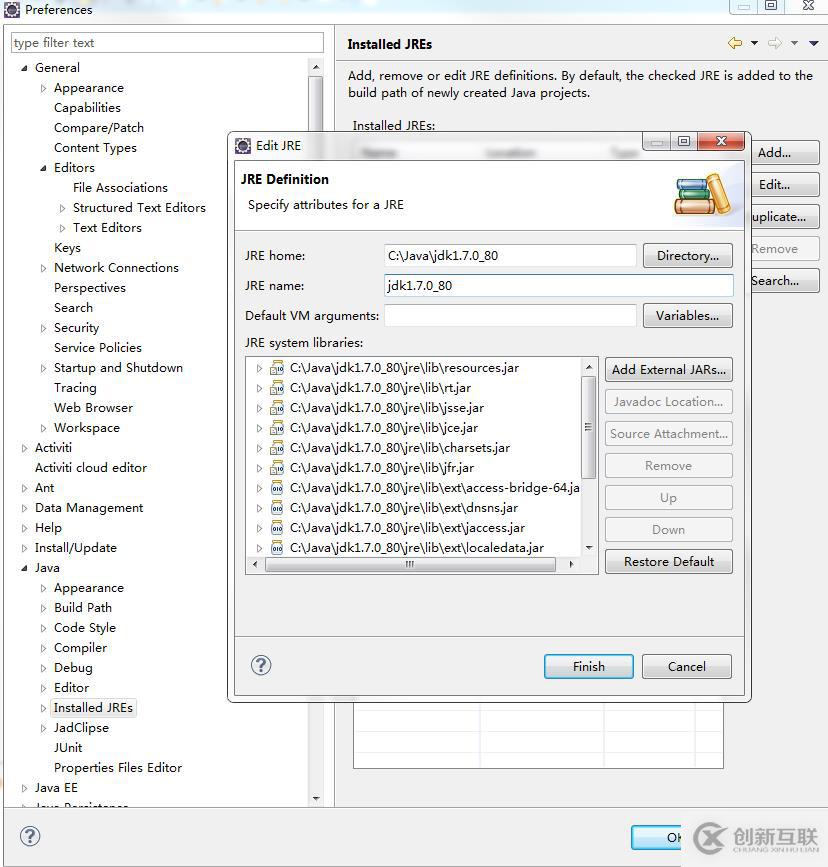Click Add External JARs... button
The image size is (828, 867).
click(669, 369)
